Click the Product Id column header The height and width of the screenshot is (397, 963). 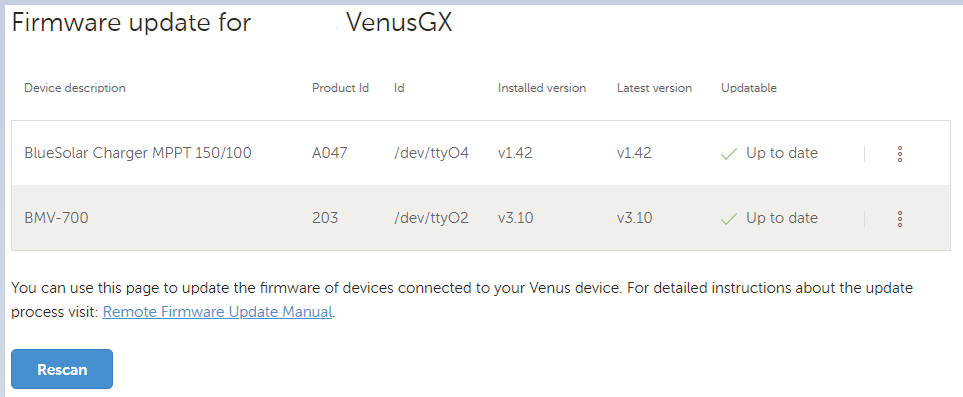point(340,88)
